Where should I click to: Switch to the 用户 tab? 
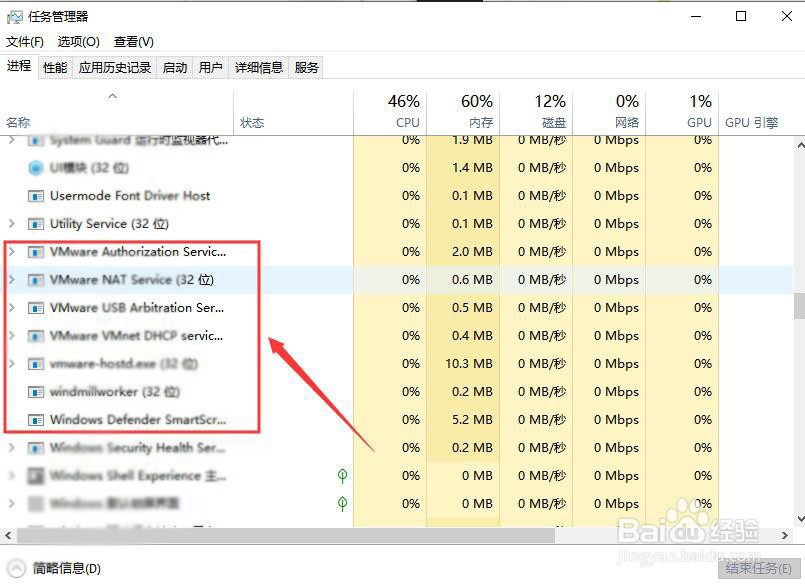click(x=210, y=67)
